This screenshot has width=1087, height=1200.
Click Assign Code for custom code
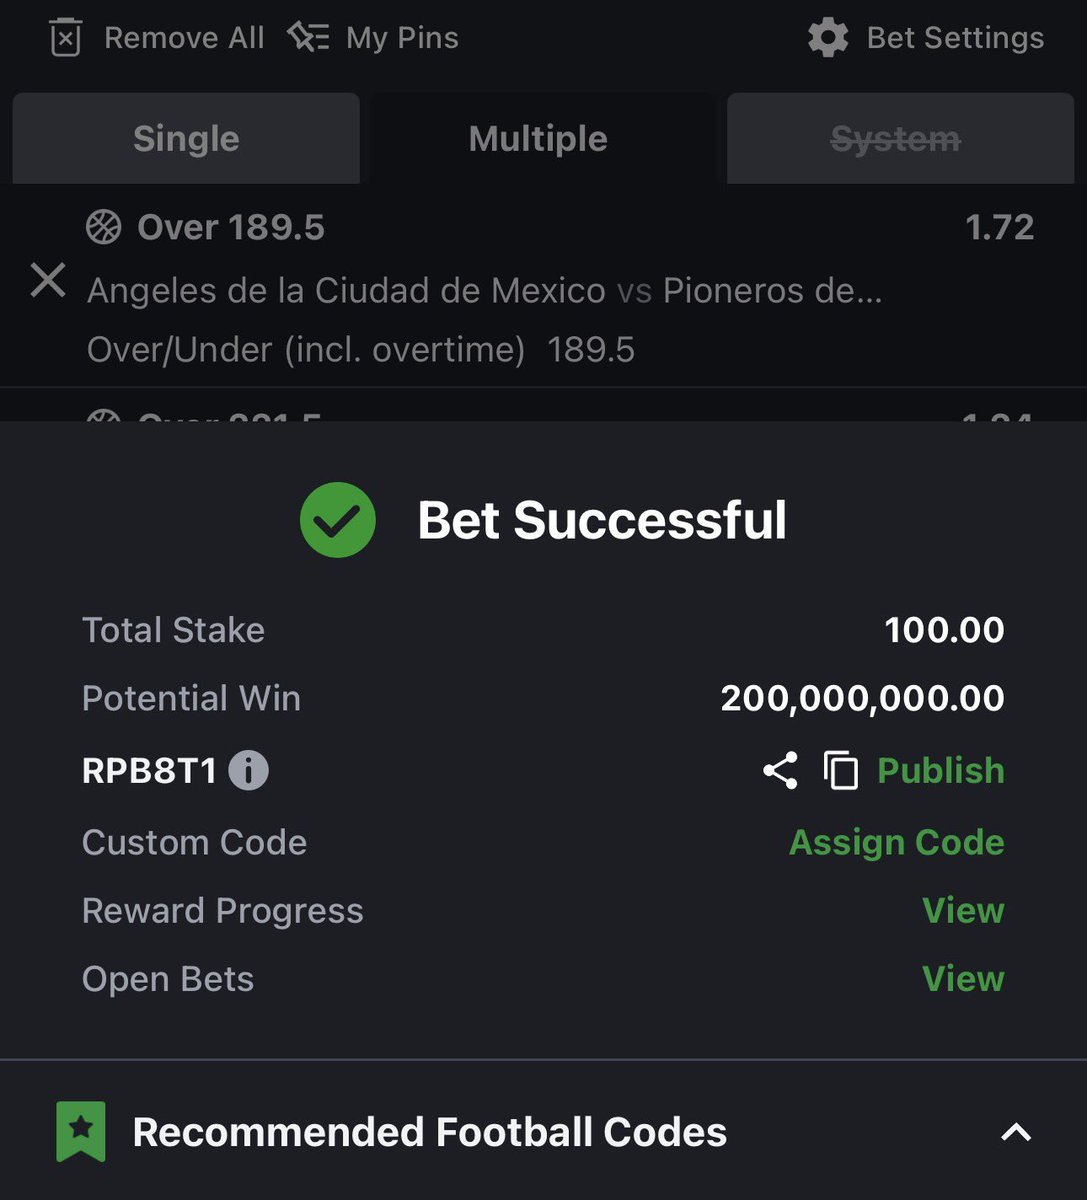[896, 842]
